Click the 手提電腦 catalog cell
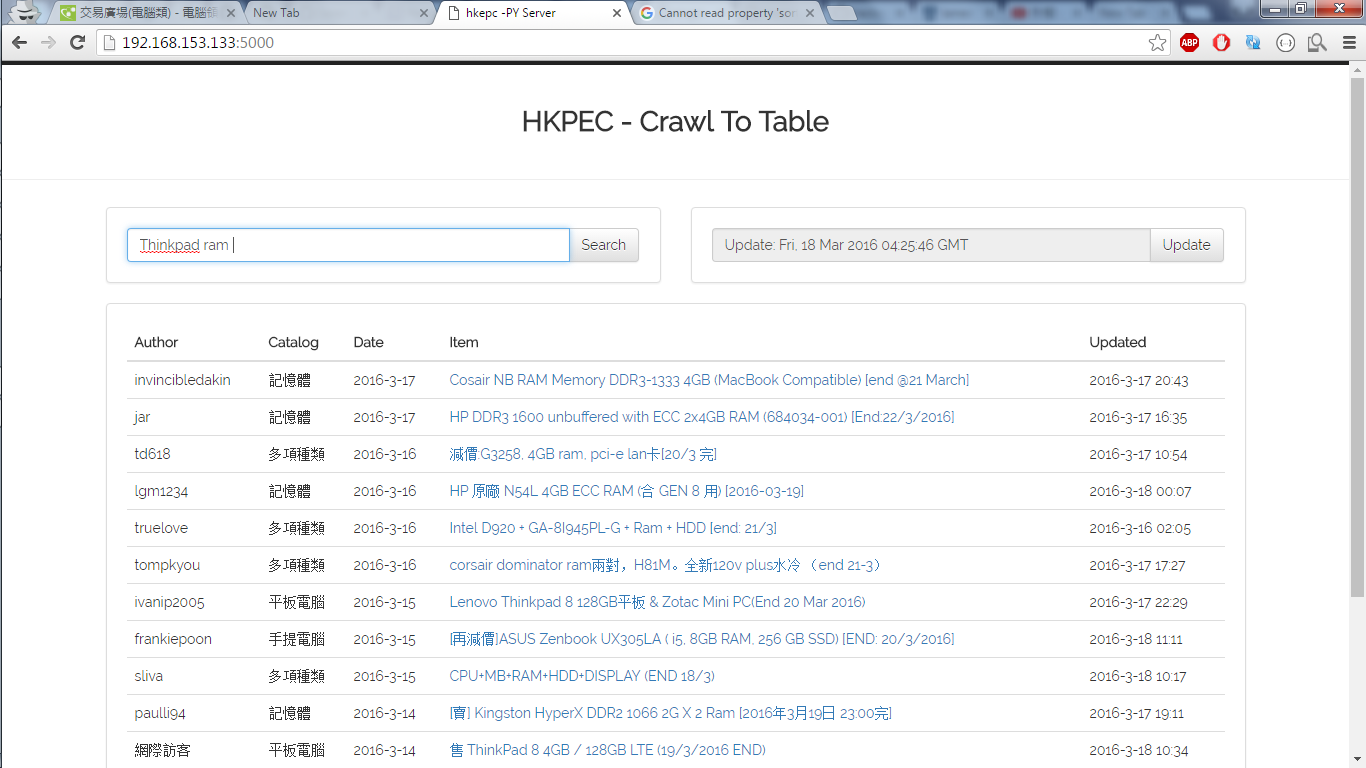 [x=296, y=639]
